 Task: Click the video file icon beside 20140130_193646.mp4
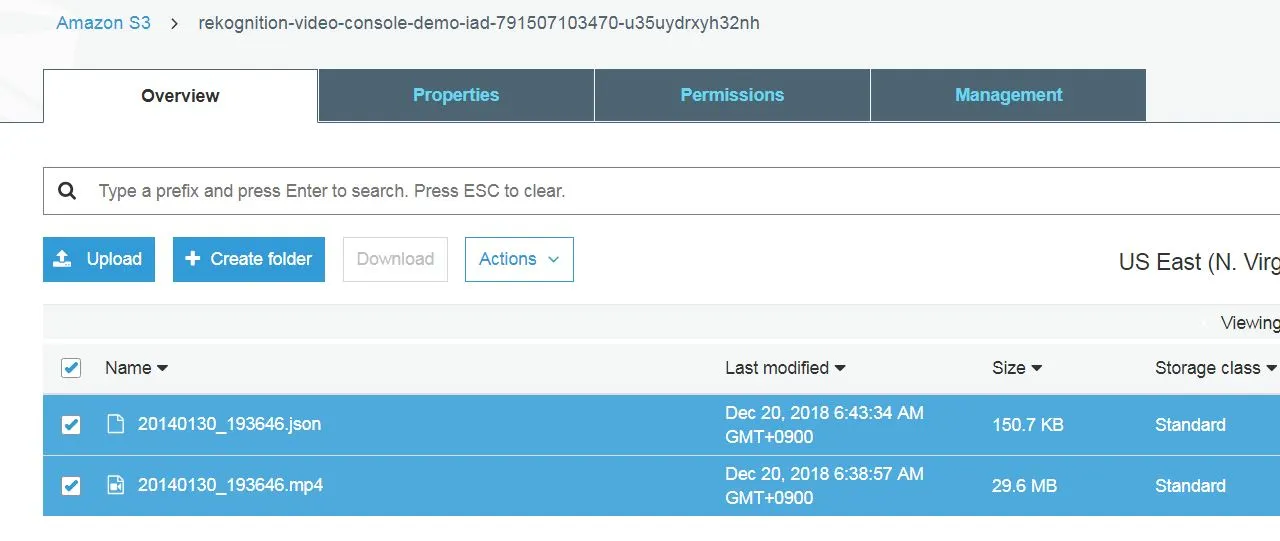click(116, 485)
